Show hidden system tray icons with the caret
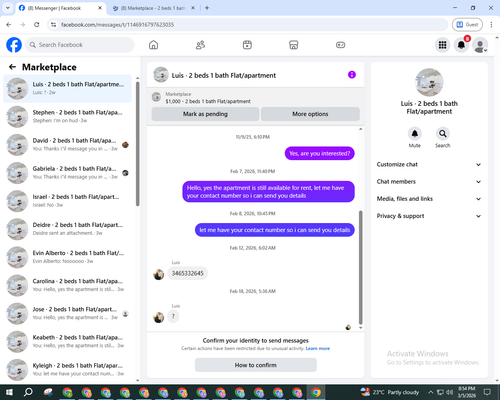 (x=430, y=392)
